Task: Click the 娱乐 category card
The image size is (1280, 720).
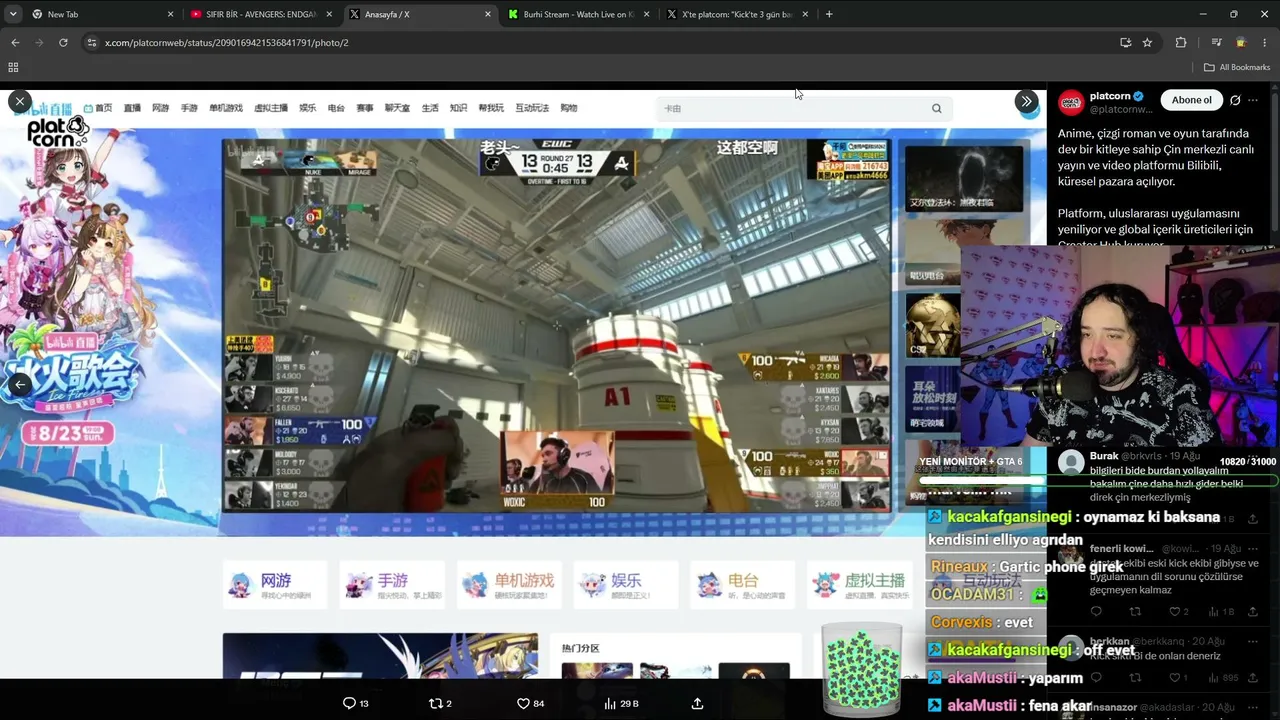Action: point(626,585)
